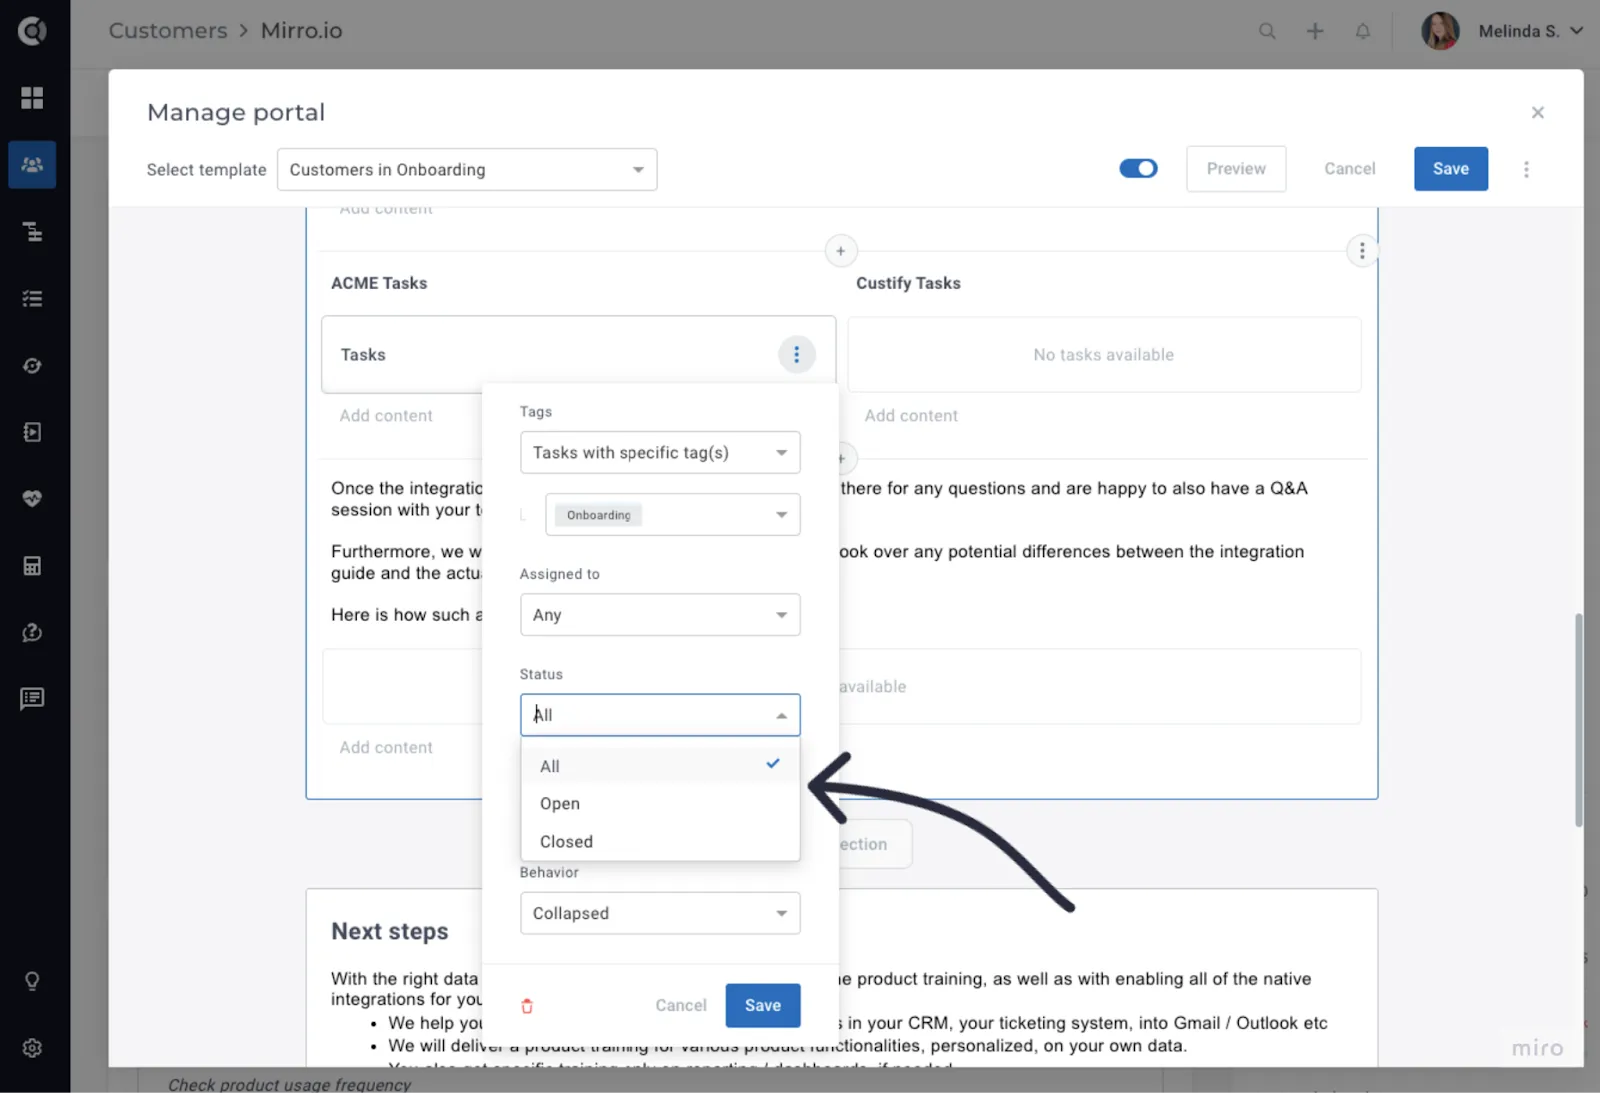Click the search magnifier icon
This screenshot has height=1093, width=1600.
click(x=1267, y=31)
